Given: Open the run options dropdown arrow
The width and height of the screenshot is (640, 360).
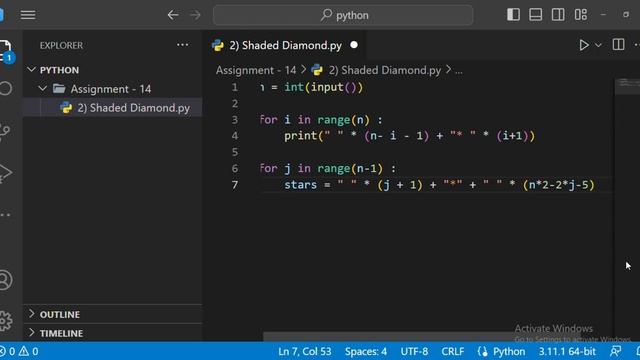Looking at the screenshot, I should pos(598,45).
